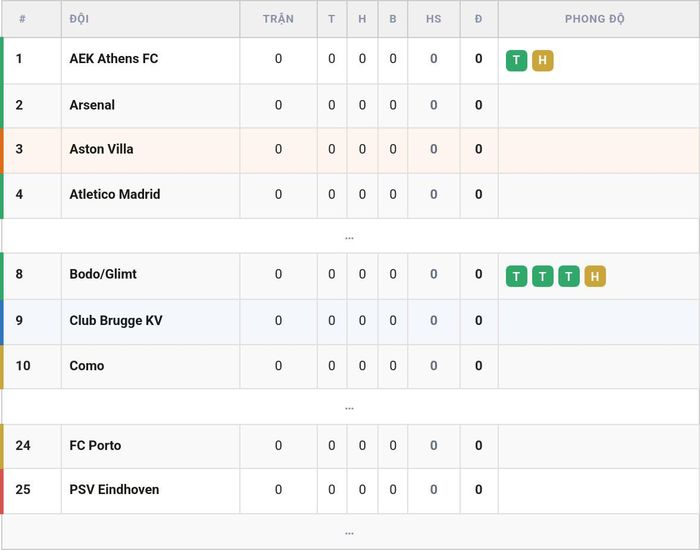The height and width of the screenshot is (550, 700).
Task: Click Bodo/Glimt second green T badge
Action: click(542, 276)
